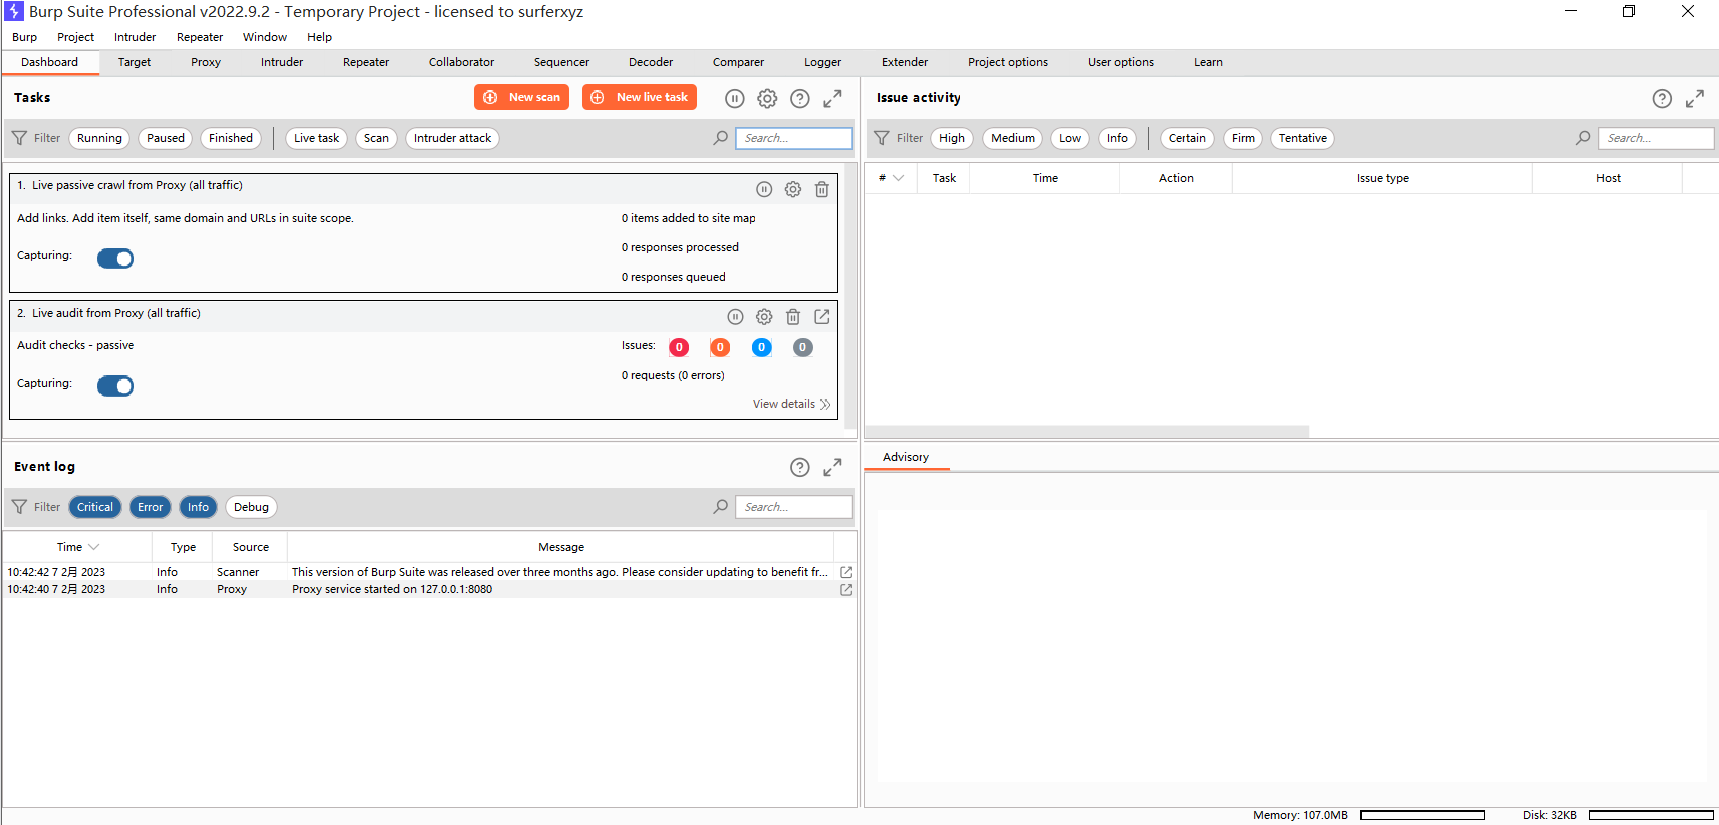Open the Burp menu
The width and height of the screenshot is (1719, 825).
(x=25, y=37)
